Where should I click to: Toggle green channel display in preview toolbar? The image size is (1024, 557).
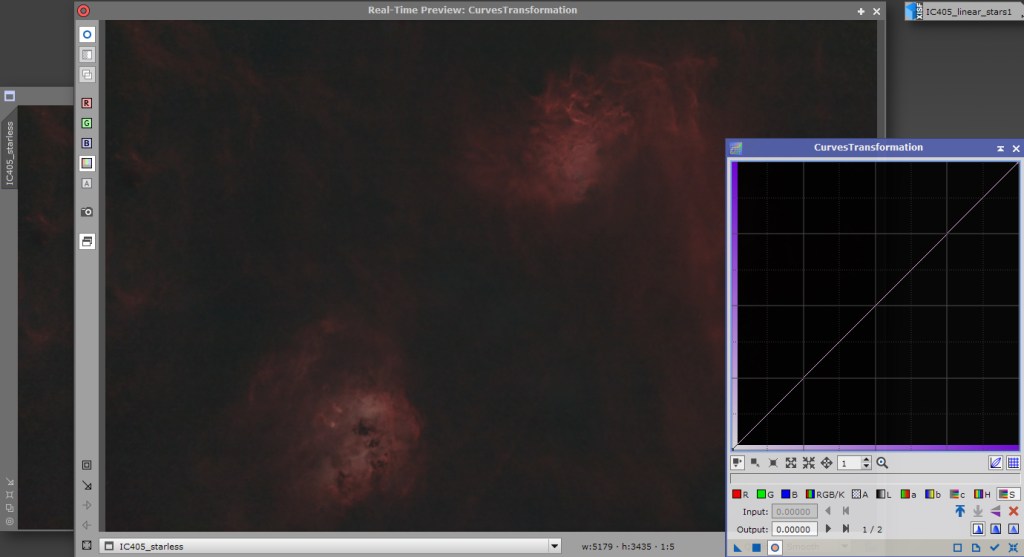pyautogui.click(x=87, y=123)
